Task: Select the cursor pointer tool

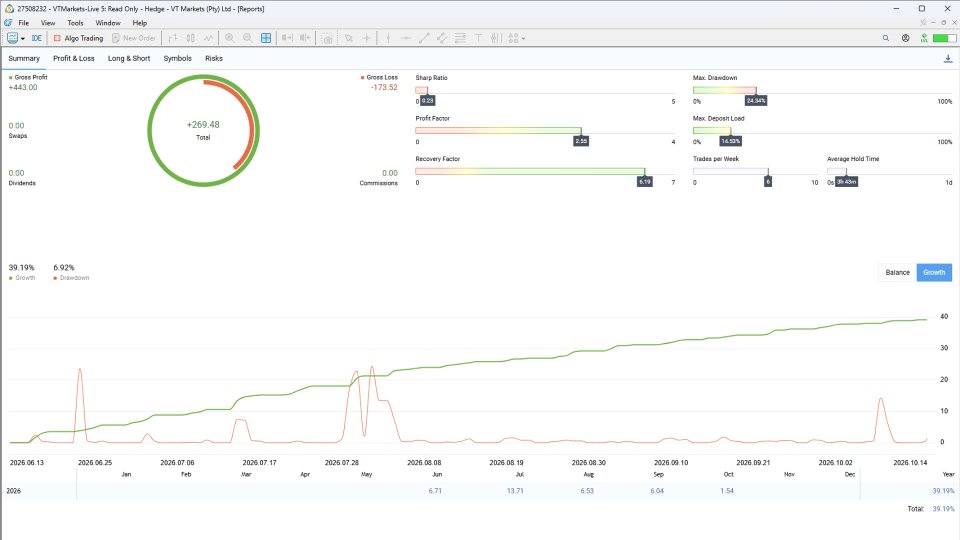Action: coord(348,38)
